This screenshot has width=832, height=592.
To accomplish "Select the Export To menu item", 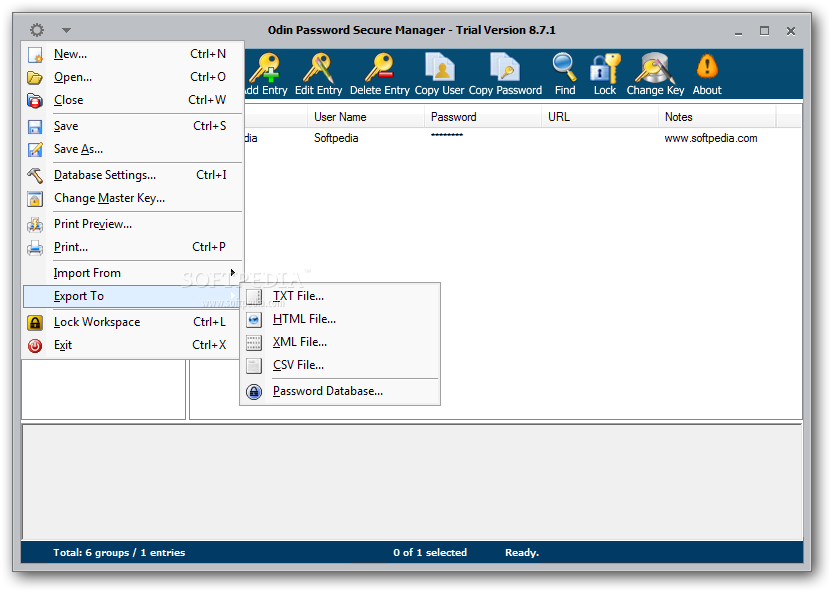I will click(x=133, y=297).
